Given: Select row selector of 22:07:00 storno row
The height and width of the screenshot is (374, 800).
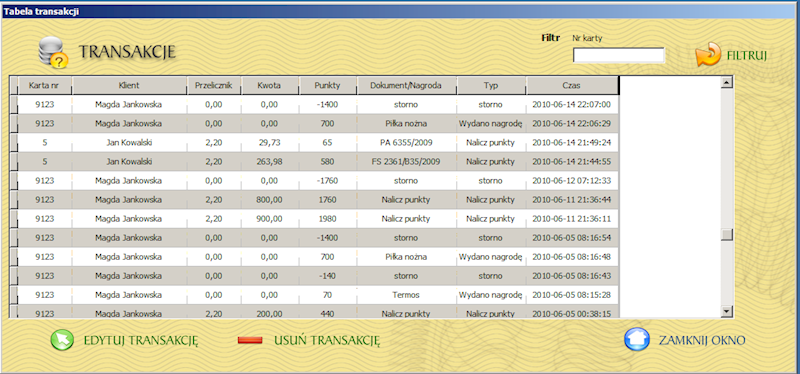Looking at the screenshot, I should [14, 105].
